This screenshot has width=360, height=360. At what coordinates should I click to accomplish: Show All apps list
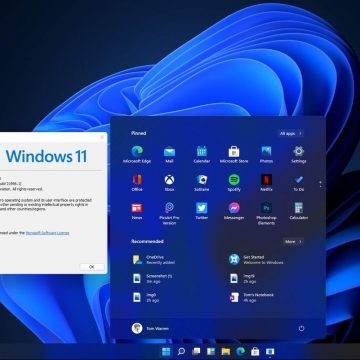coord(291,133)
